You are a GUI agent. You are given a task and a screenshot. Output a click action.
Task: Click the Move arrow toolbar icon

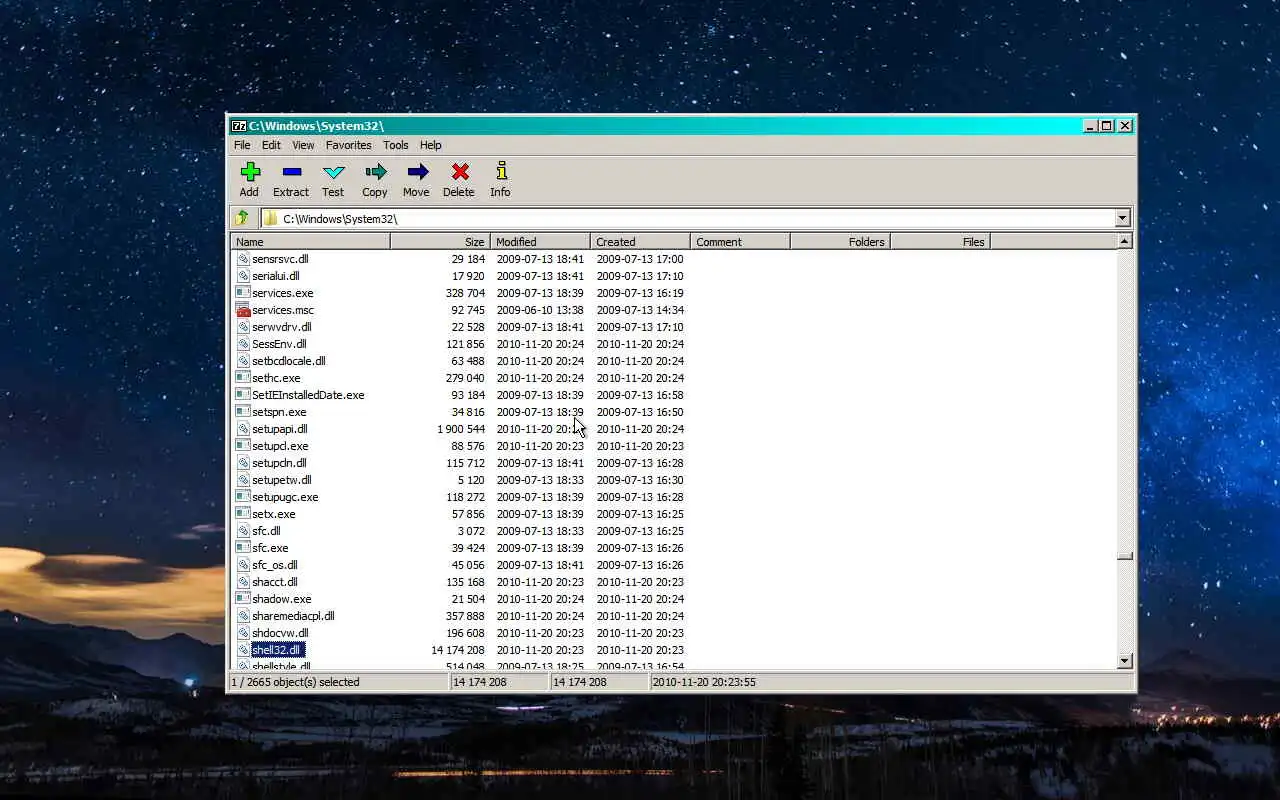point(417,172)
